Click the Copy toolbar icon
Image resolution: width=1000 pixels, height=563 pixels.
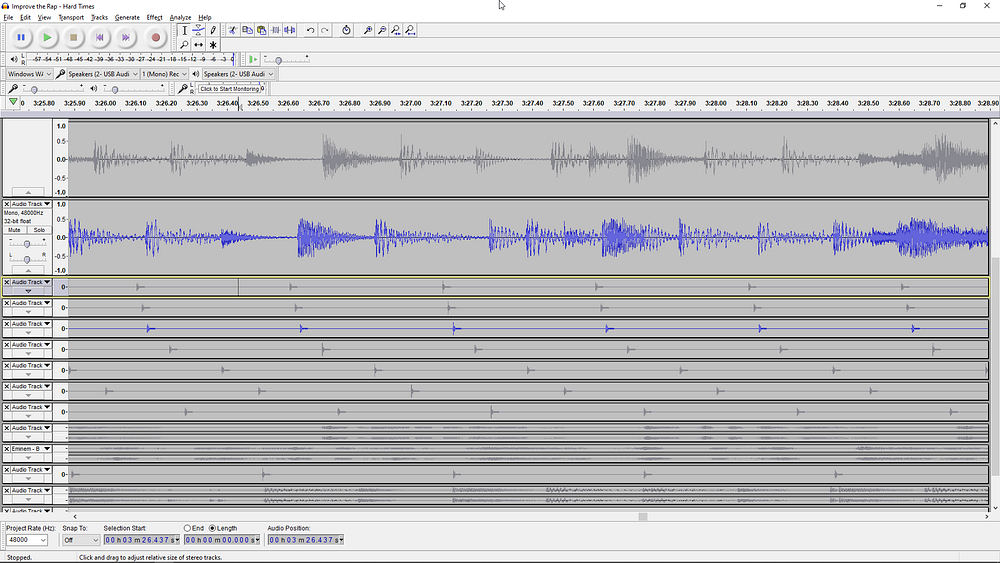tap(247, 30)
